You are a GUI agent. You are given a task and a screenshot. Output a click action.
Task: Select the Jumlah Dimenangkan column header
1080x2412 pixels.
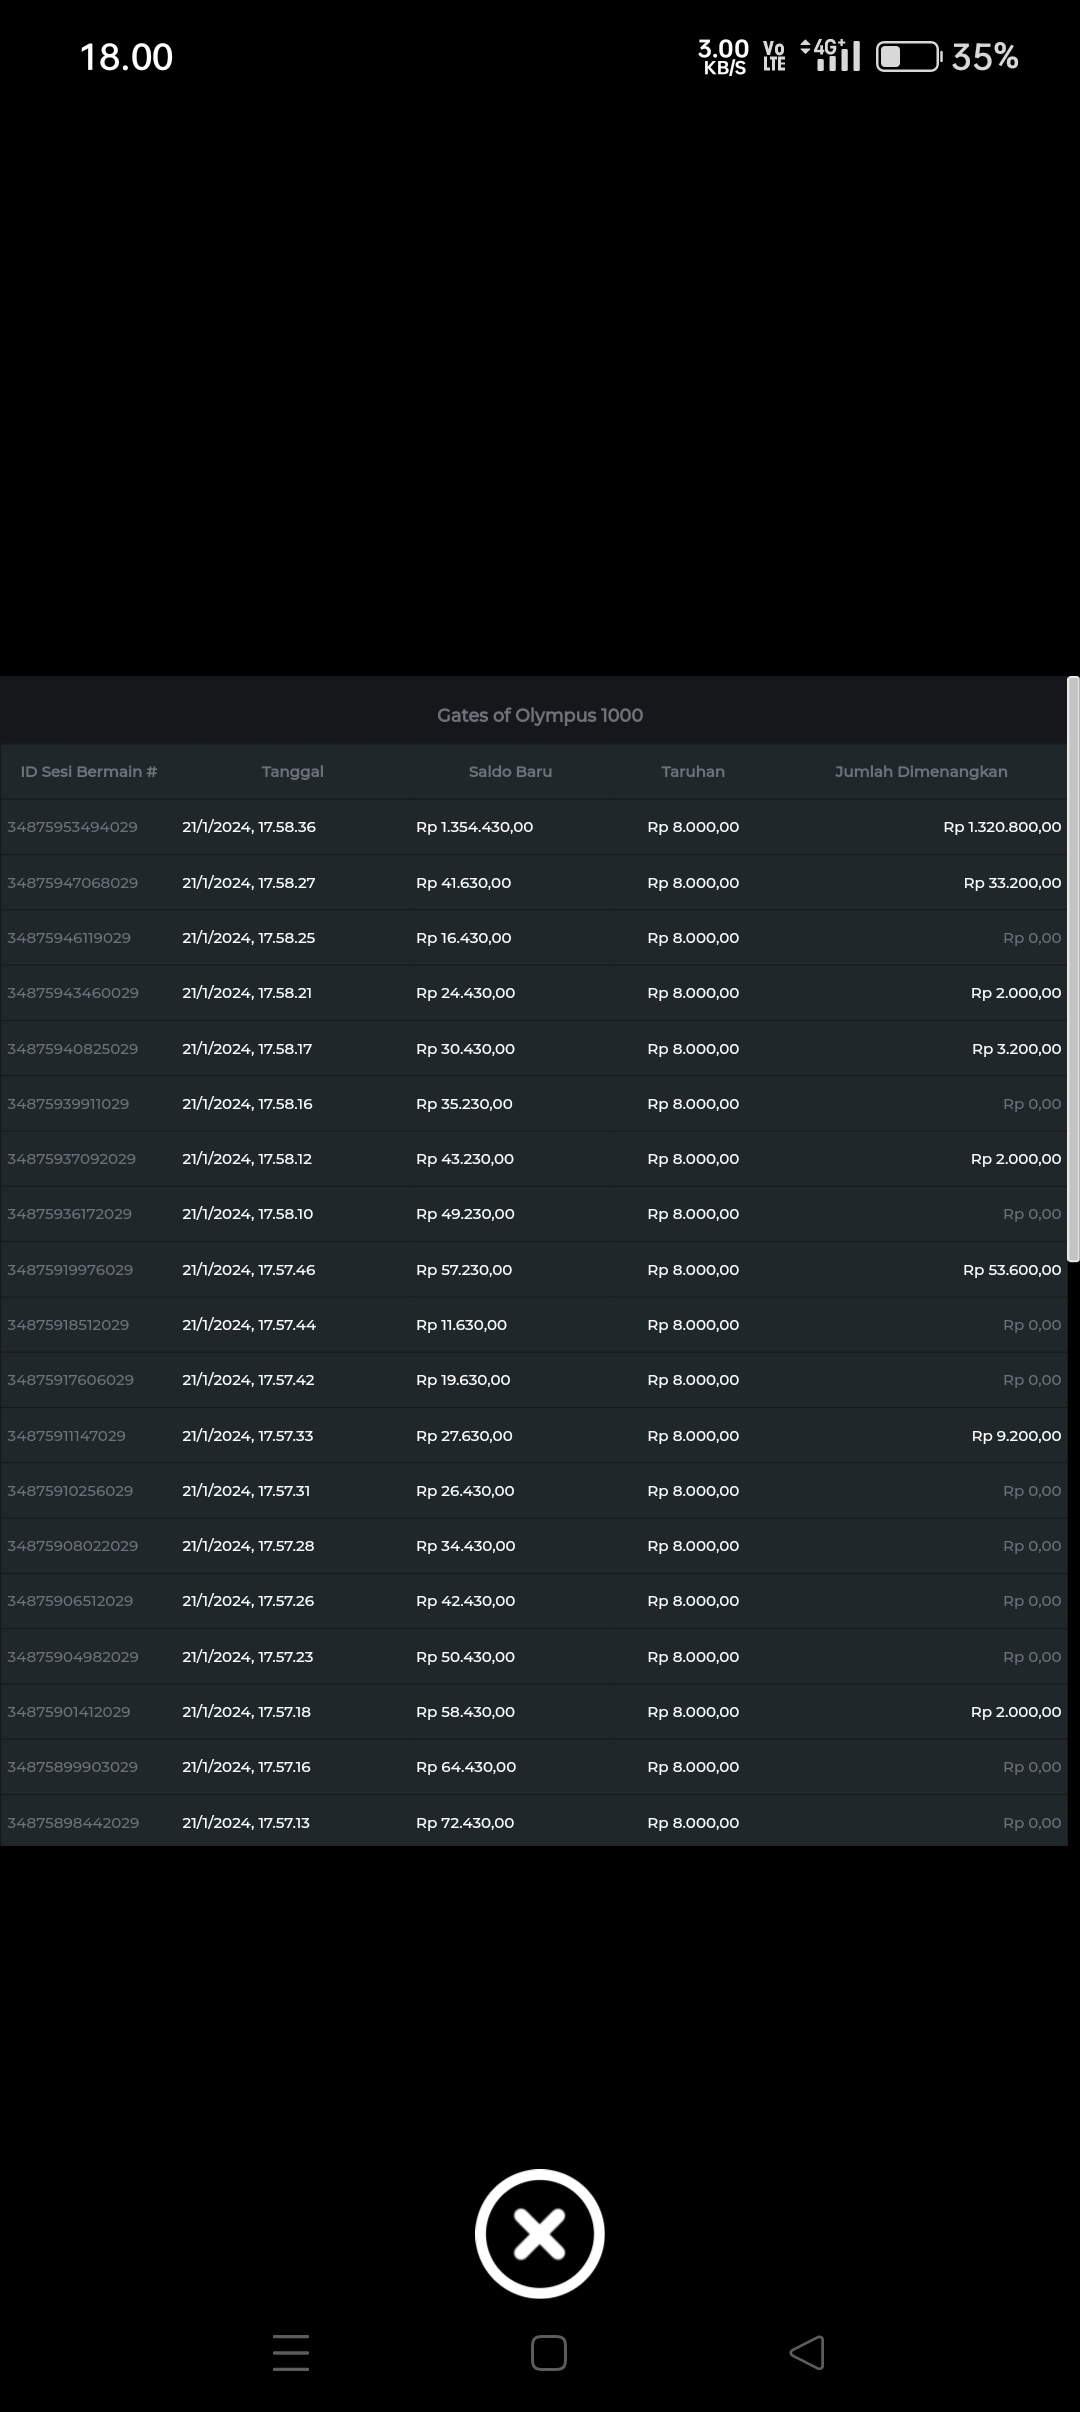pos(921,771)
